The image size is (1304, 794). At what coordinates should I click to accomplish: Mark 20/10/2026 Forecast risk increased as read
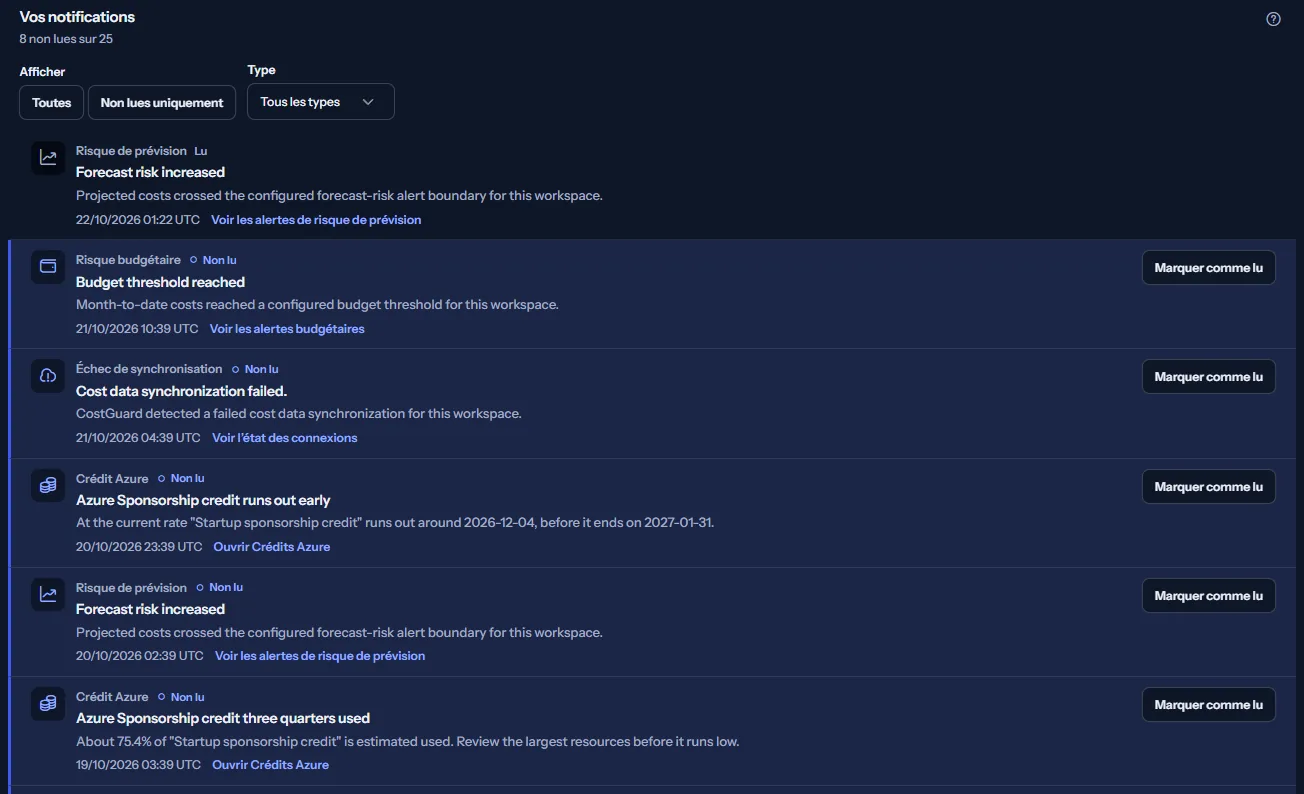(x=1208, y=596)
